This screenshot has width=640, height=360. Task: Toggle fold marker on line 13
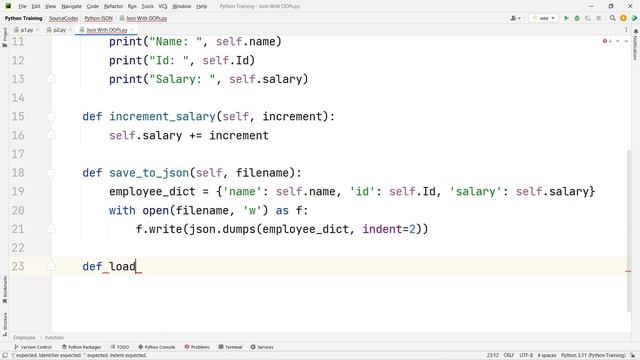[x=51, y=78]
